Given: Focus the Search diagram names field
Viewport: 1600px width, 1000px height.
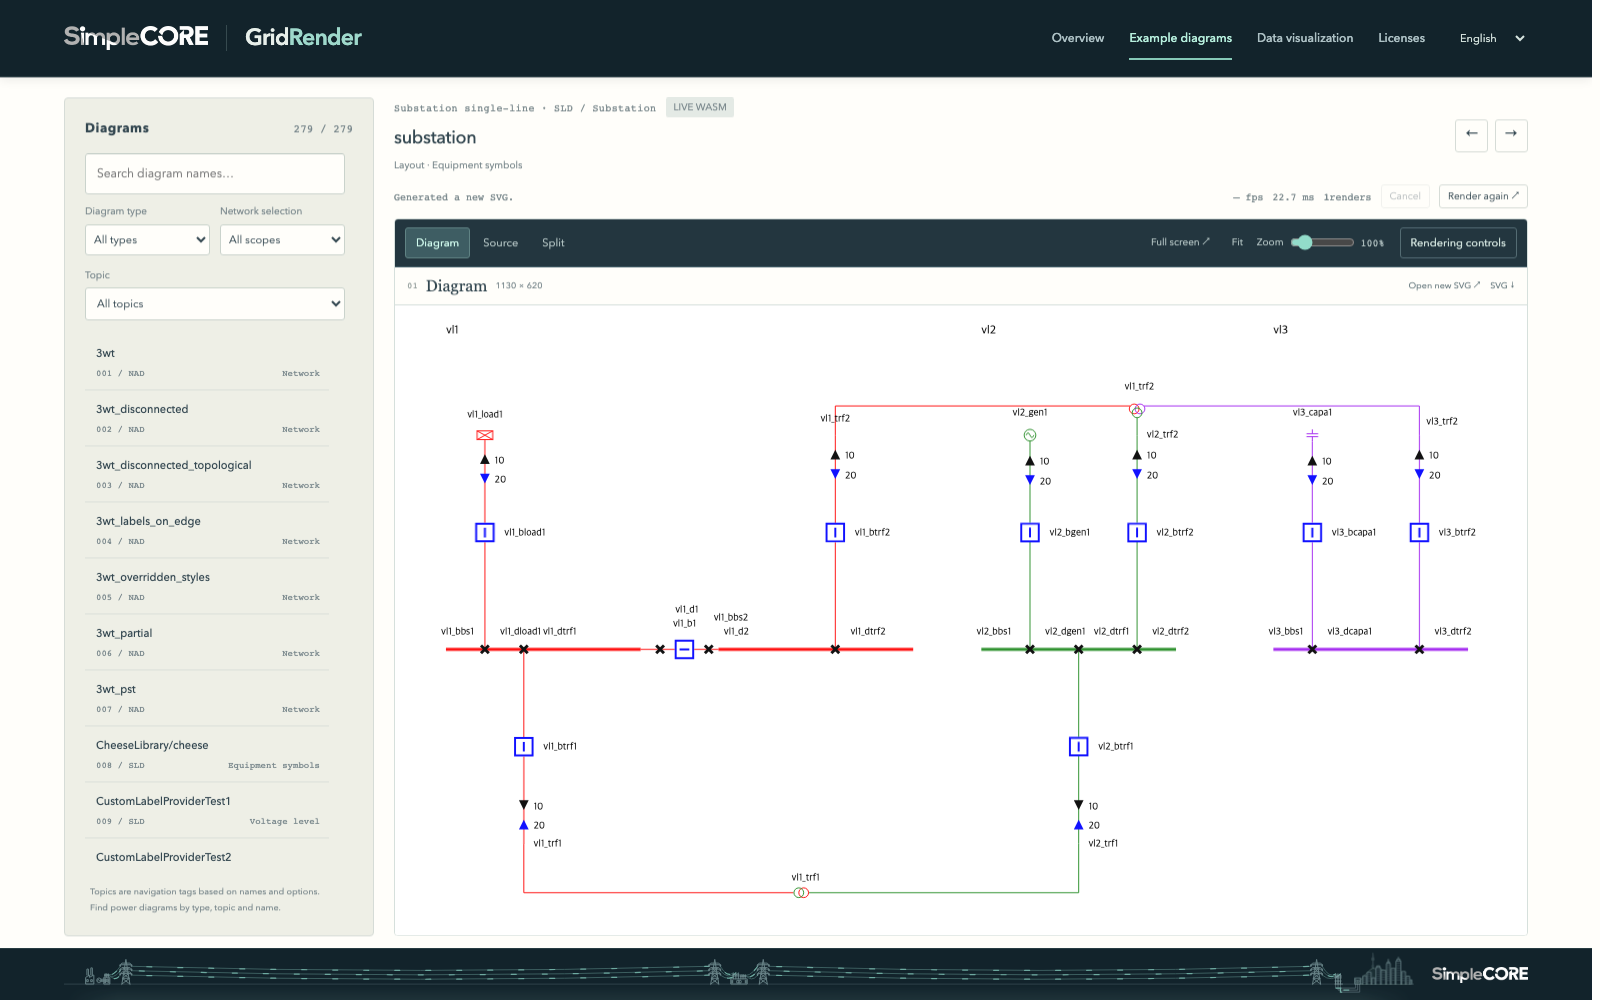Looking at the screenshot, I should 215,174.
